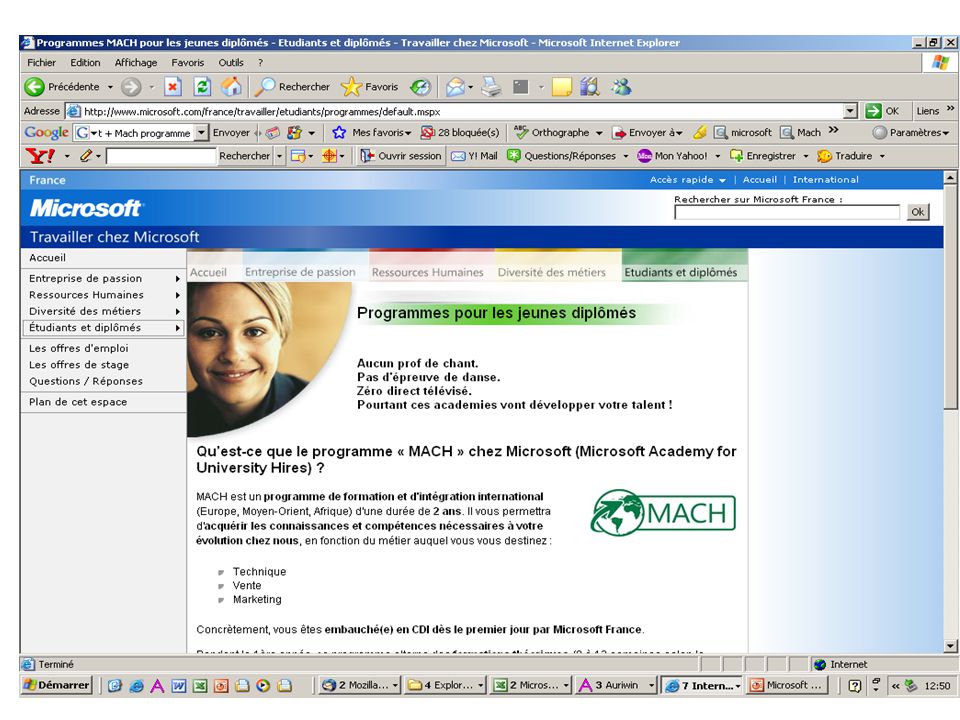Open Les offres de stage link
960x720 pixels.
[79, 365]
